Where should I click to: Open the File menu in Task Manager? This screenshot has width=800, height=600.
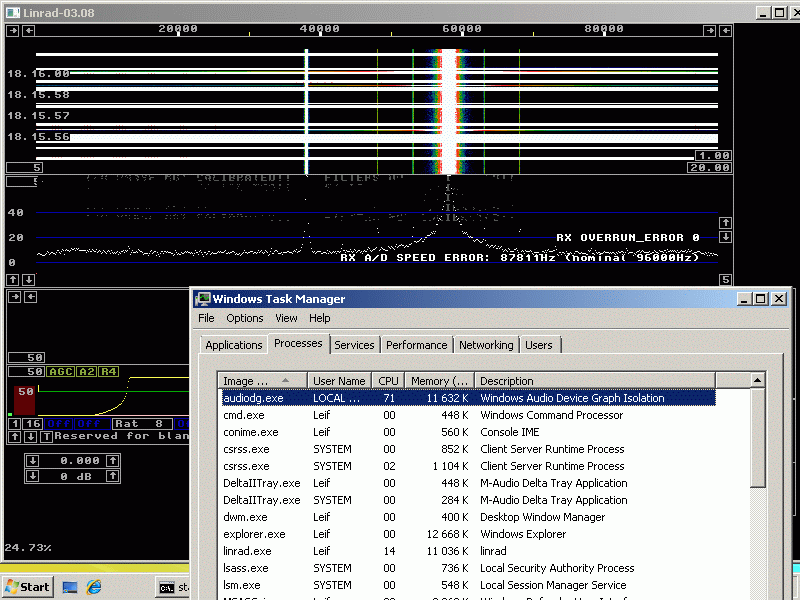click(x=206, y=318)
